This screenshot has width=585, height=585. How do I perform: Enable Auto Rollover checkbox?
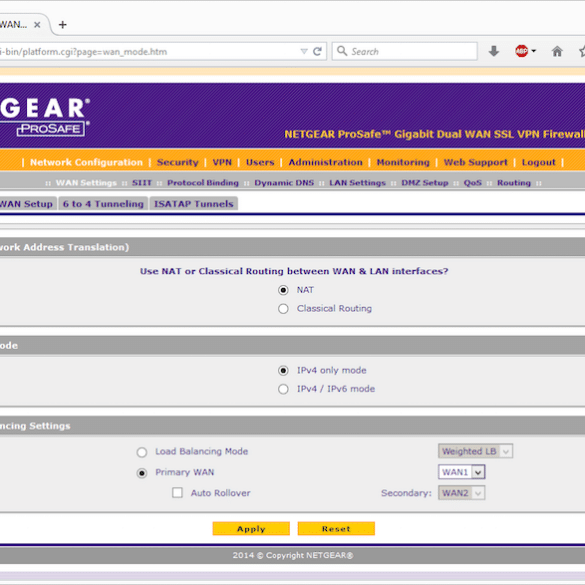click(178, 493)
